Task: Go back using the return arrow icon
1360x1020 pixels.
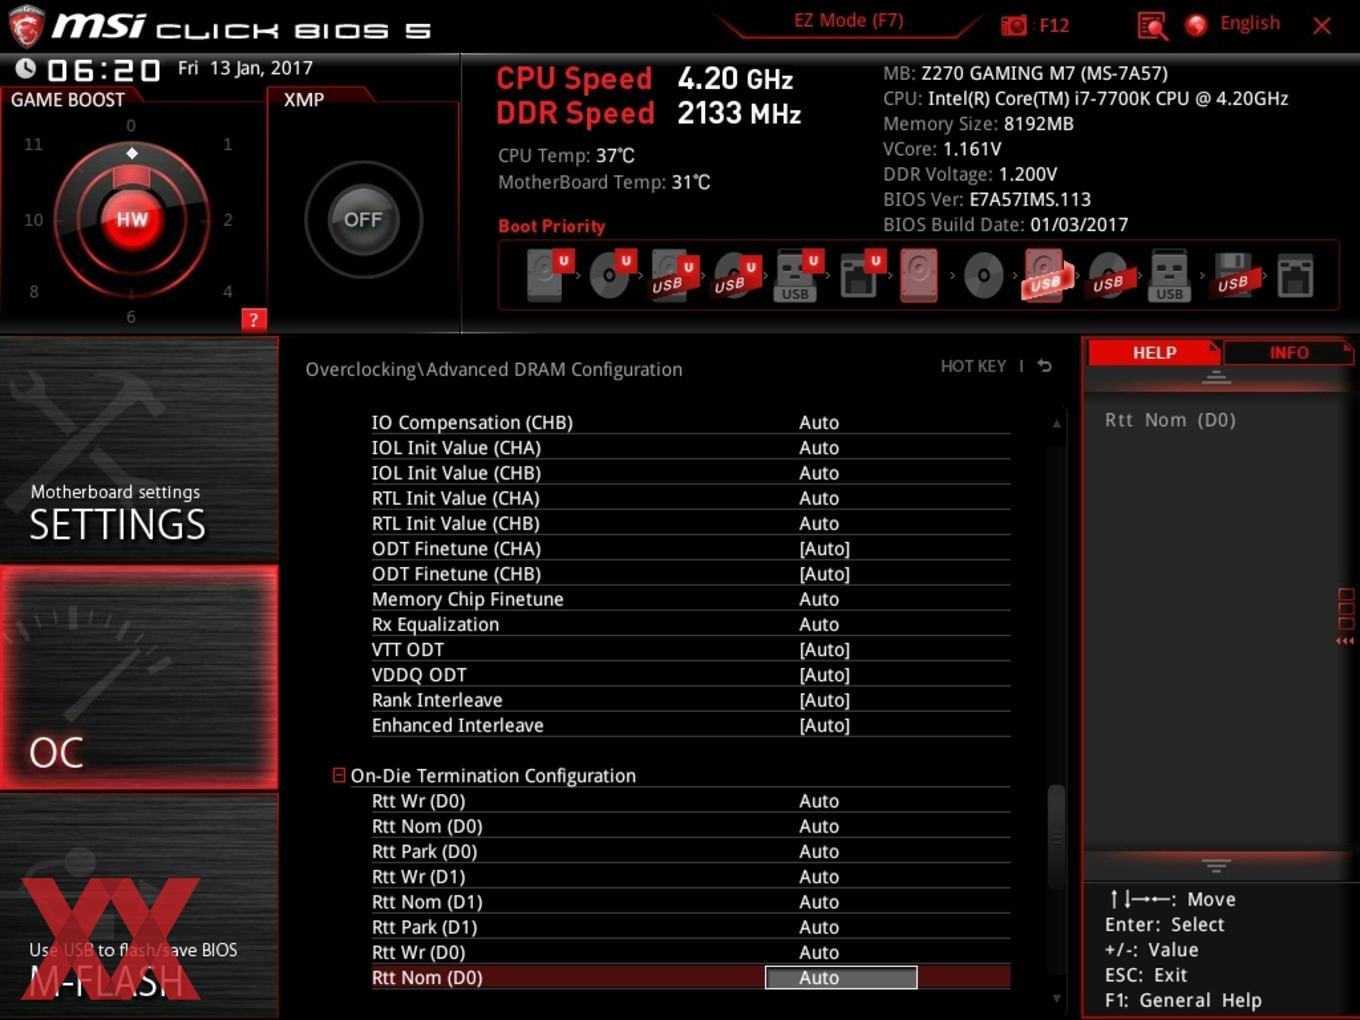Action: (x=1045, y=366)
